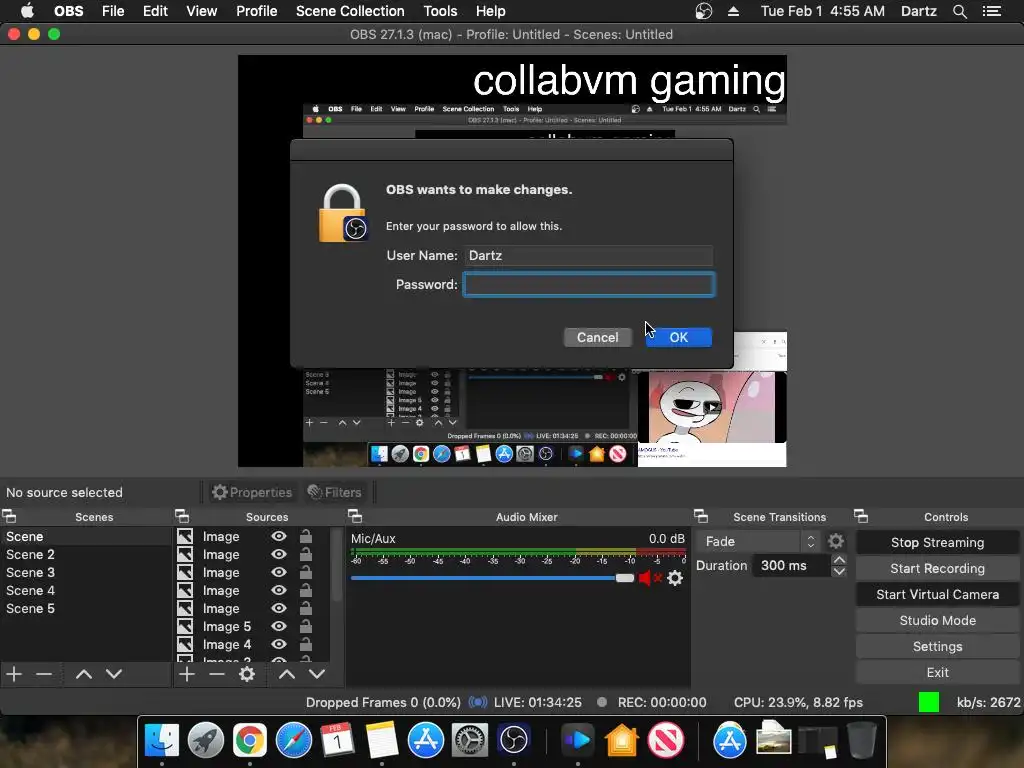Click the OBS status icon in the menu bar
The image size is (1024, 768).
pyautogui.click(x=703, y=11)
